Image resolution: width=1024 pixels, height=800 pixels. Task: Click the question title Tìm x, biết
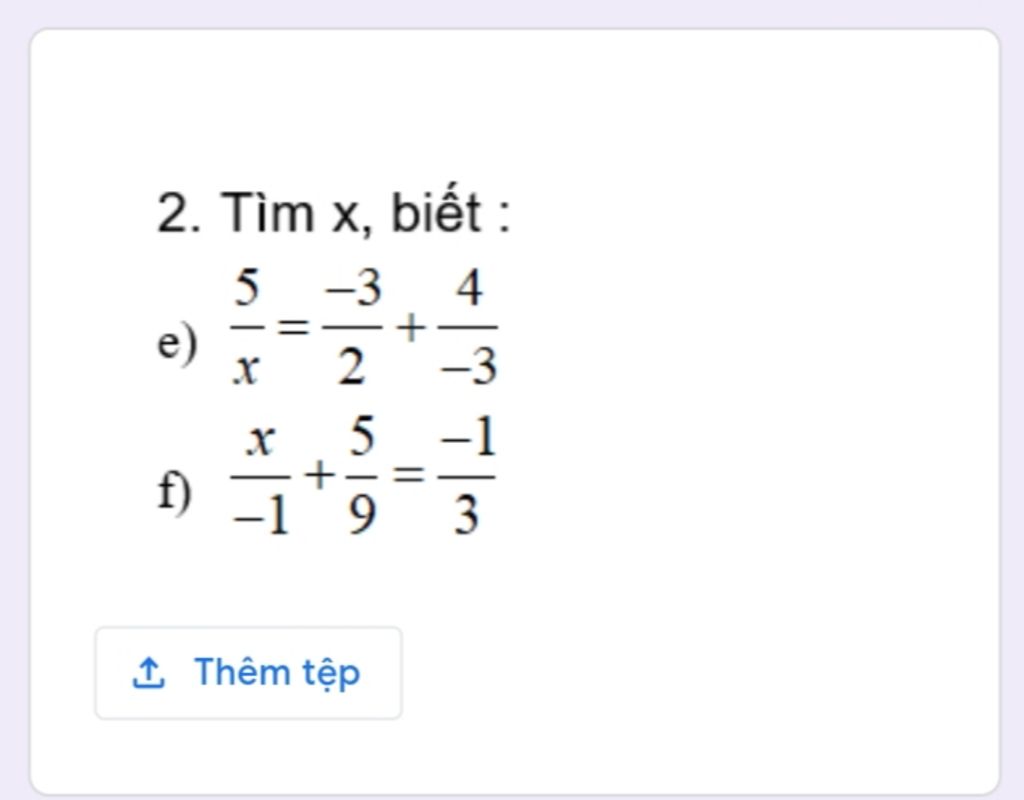tap(333, 213)
